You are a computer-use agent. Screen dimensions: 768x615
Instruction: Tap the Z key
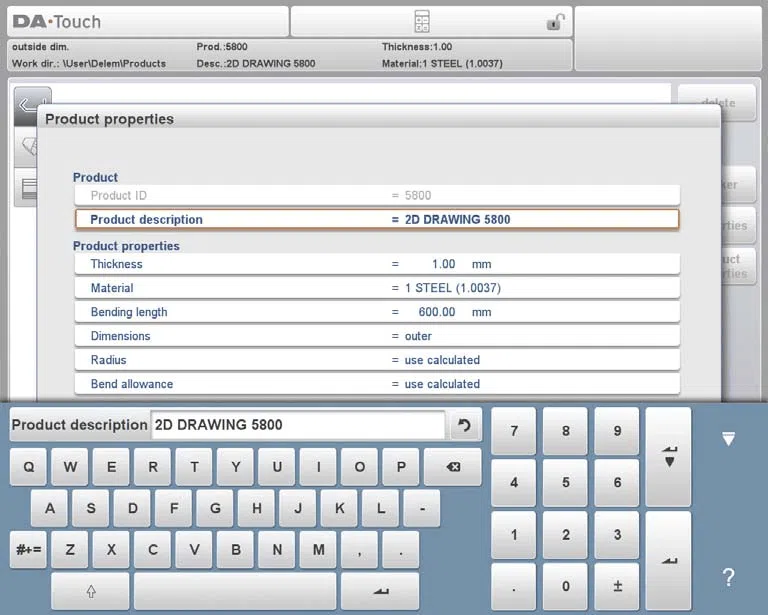tap(70, 550)
